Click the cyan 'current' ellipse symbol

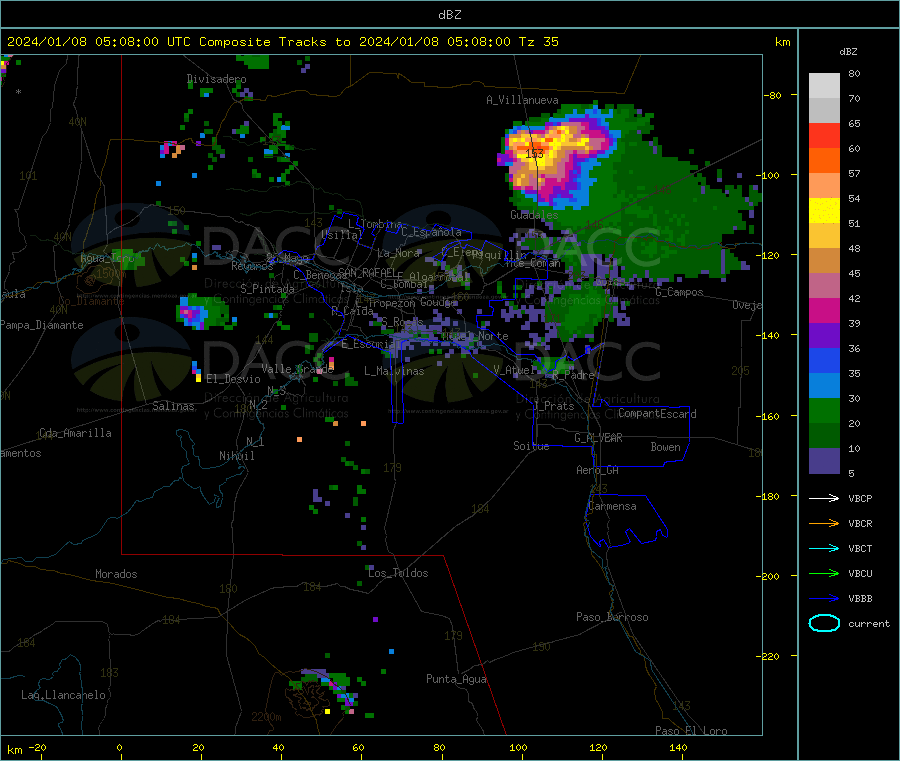[x=824, y=623]
